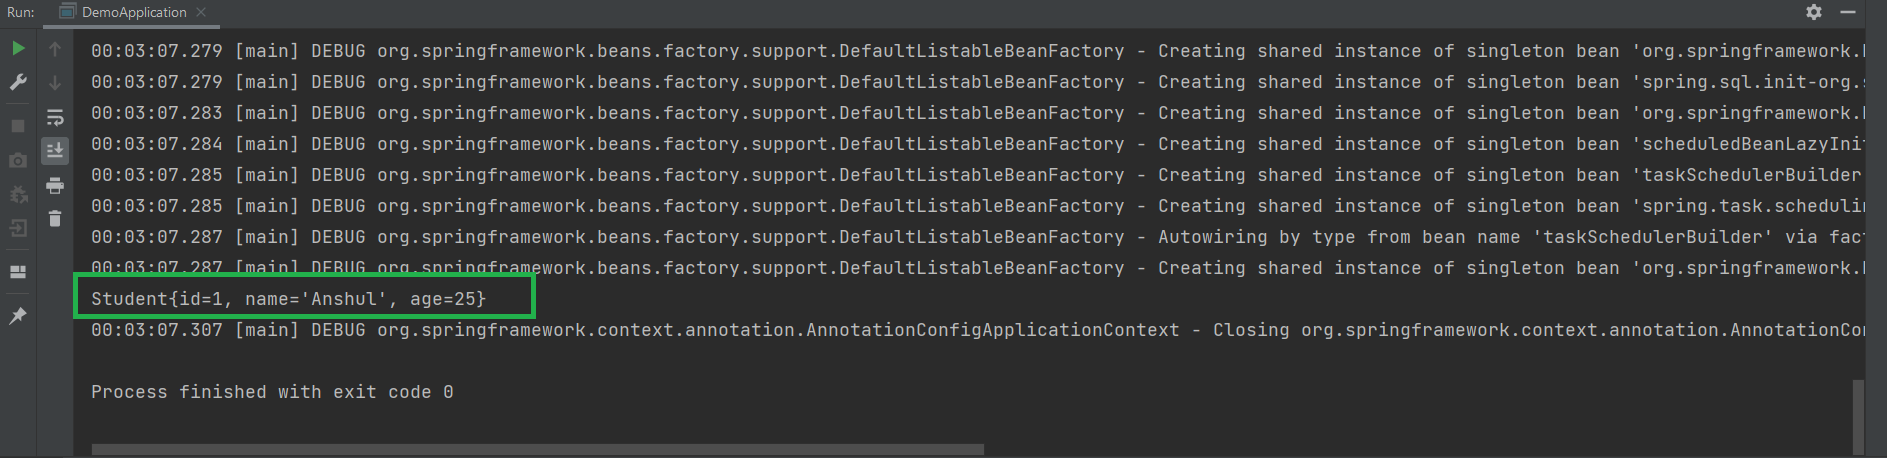Click the restore layout icon
This screenshot has height=458, width=1887.
pos(18,271)
